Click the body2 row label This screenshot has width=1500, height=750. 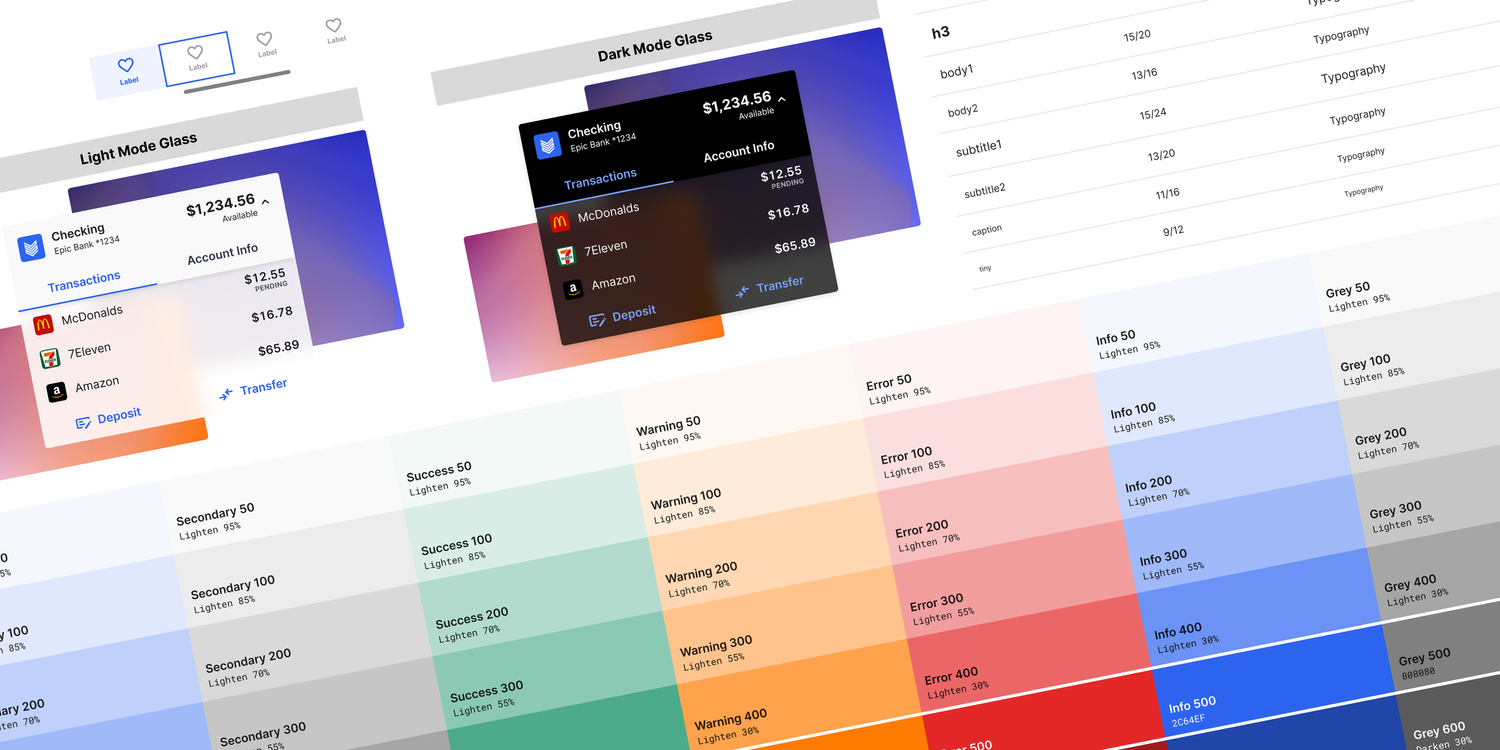[963, 110]
